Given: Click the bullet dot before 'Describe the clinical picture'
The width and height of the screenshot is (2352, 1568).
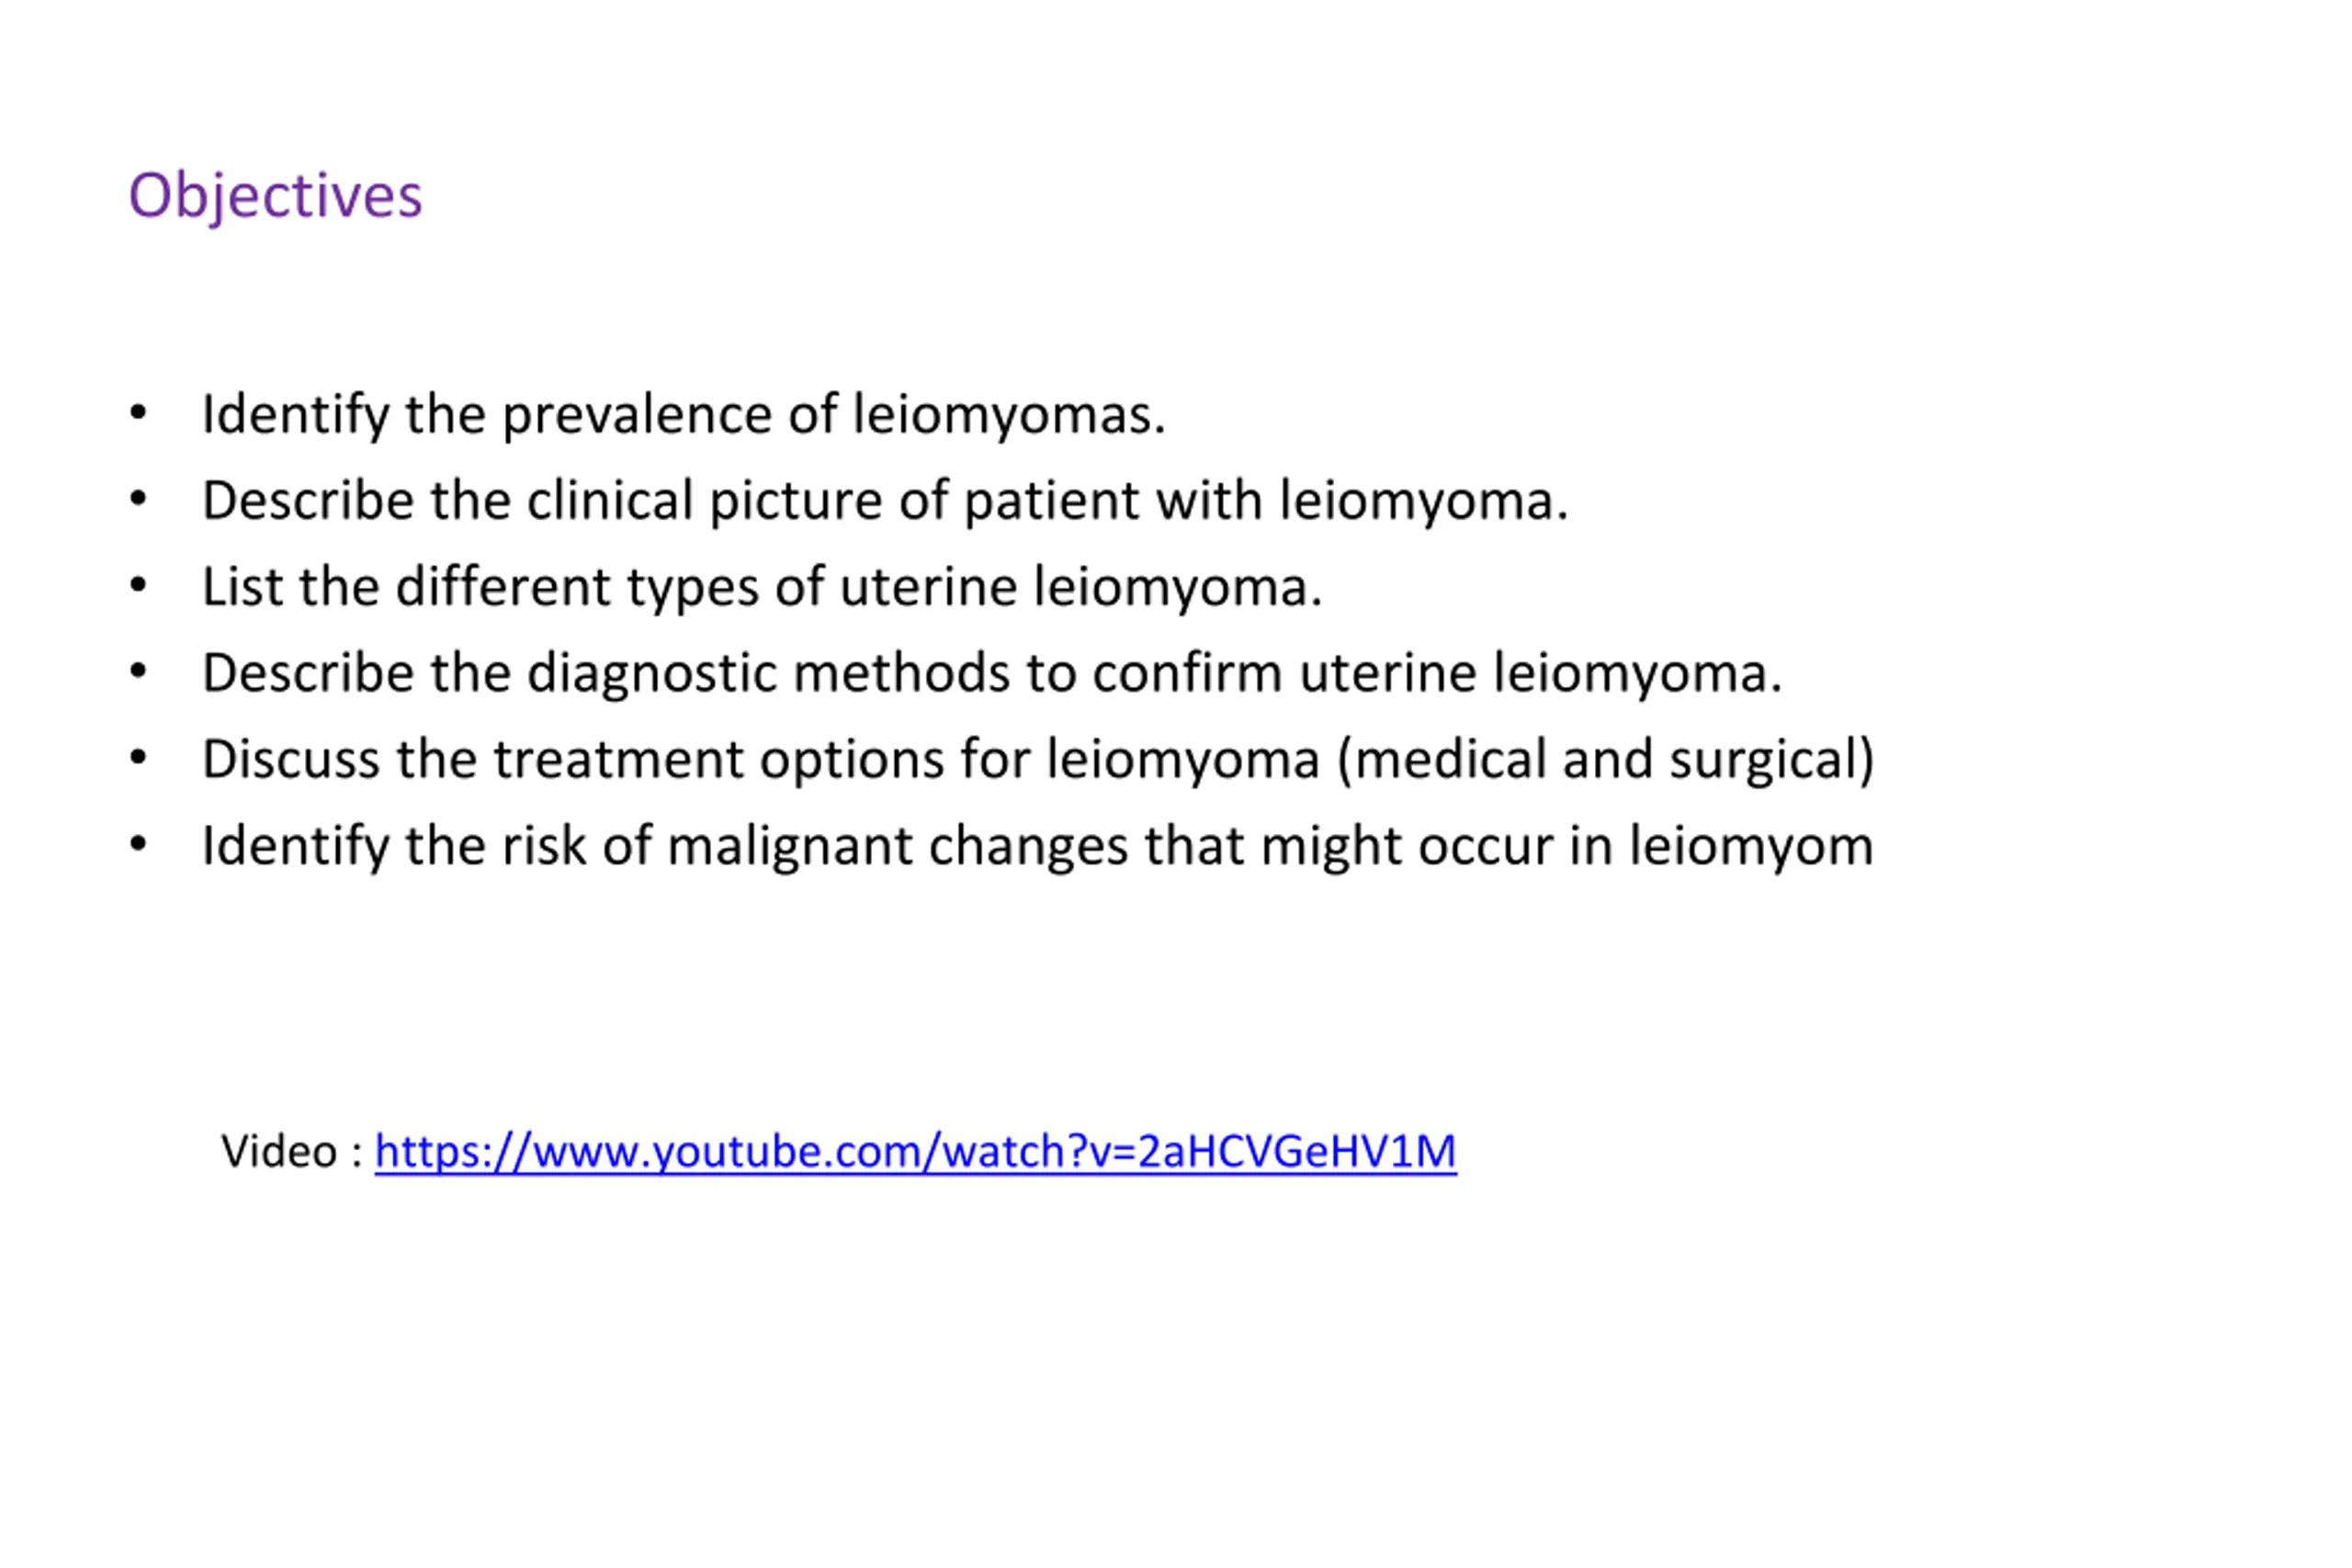Looking at the screenshot, I should [138, 498].
